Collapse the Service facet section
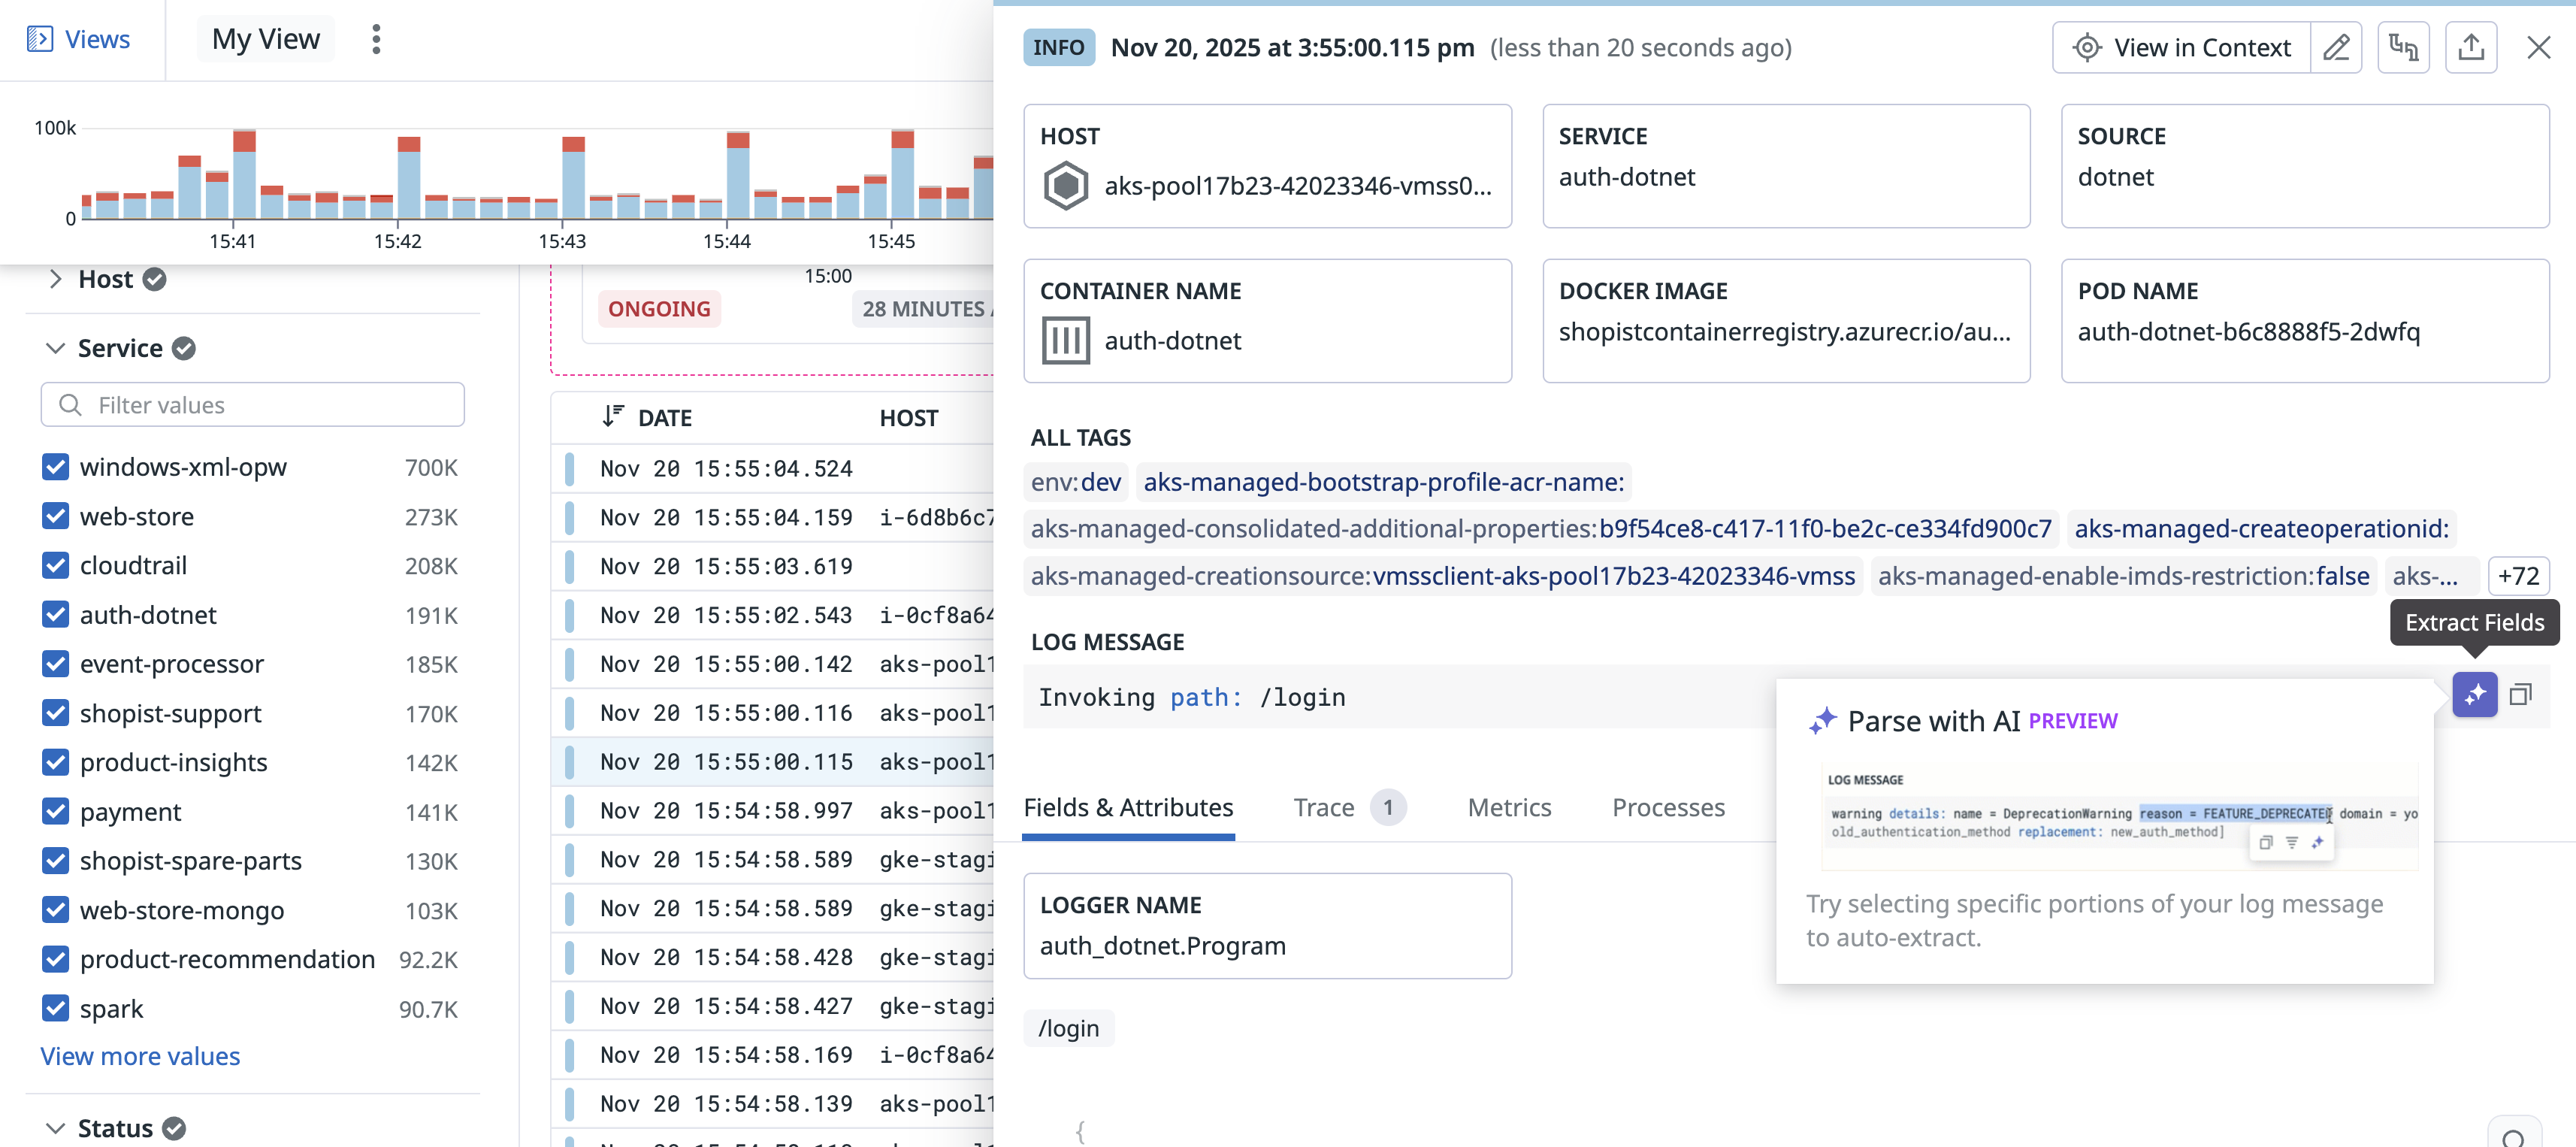Image resolution: width=2576 pixels, height=1147 pixels. (x=56, y=348)
